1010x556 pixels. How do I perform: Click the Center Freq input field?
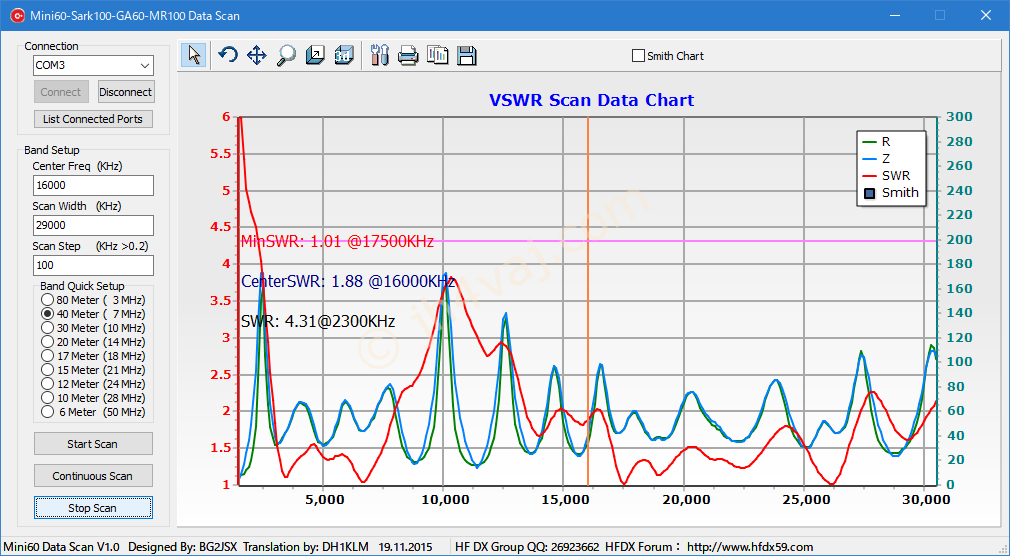click(x=93, y=186)
